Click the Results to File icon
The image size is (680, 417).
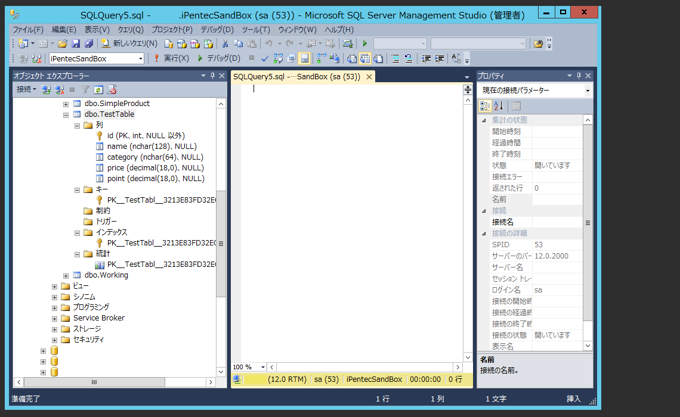[x=379, y=59]
